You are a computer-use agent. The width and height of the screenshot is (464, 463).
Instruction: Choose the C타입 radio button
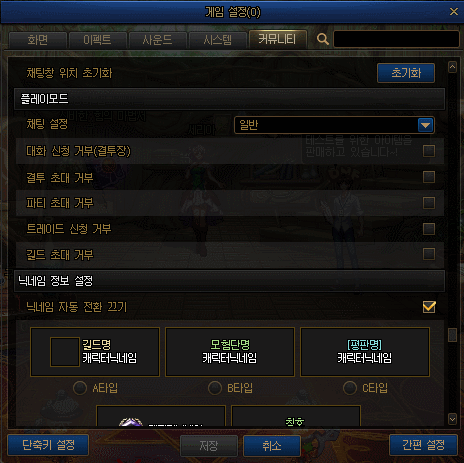coord(350,388)
